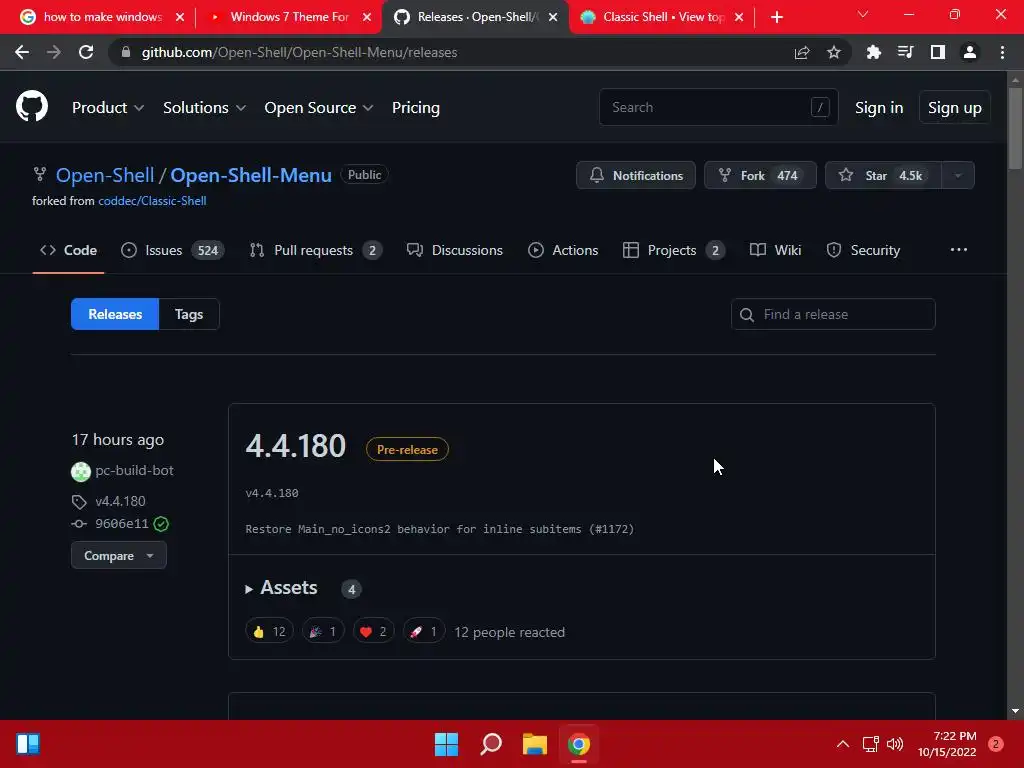Open File Explorer from taskbar
The image size is (1024, 768).
click(535, 744)
